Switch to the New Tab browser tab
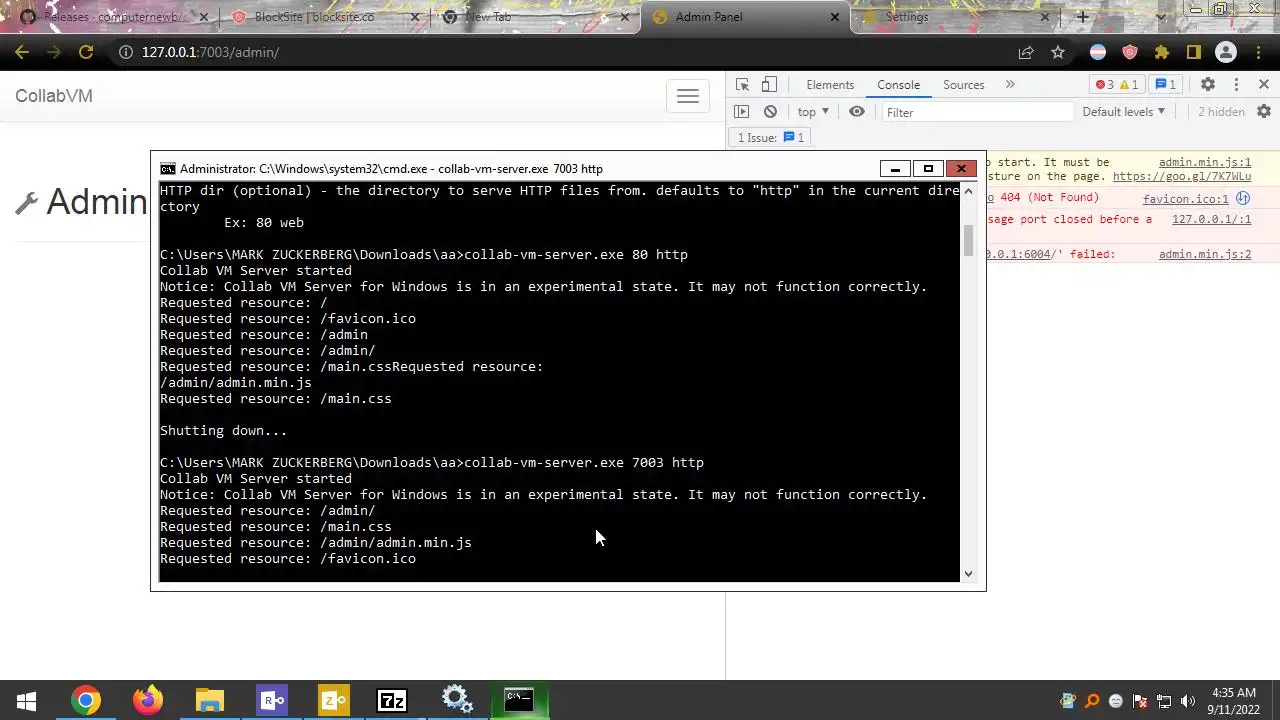 535,17
